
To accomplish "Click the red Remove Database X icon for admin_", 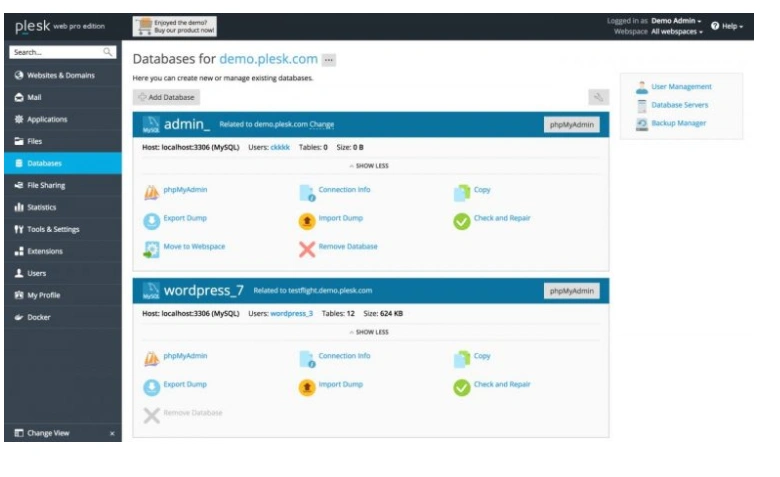I will coord(307,249).
